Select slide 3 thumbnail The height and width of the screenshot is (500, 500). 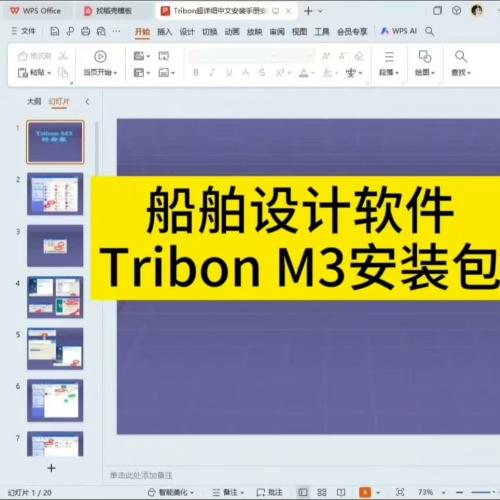(55, 246)
